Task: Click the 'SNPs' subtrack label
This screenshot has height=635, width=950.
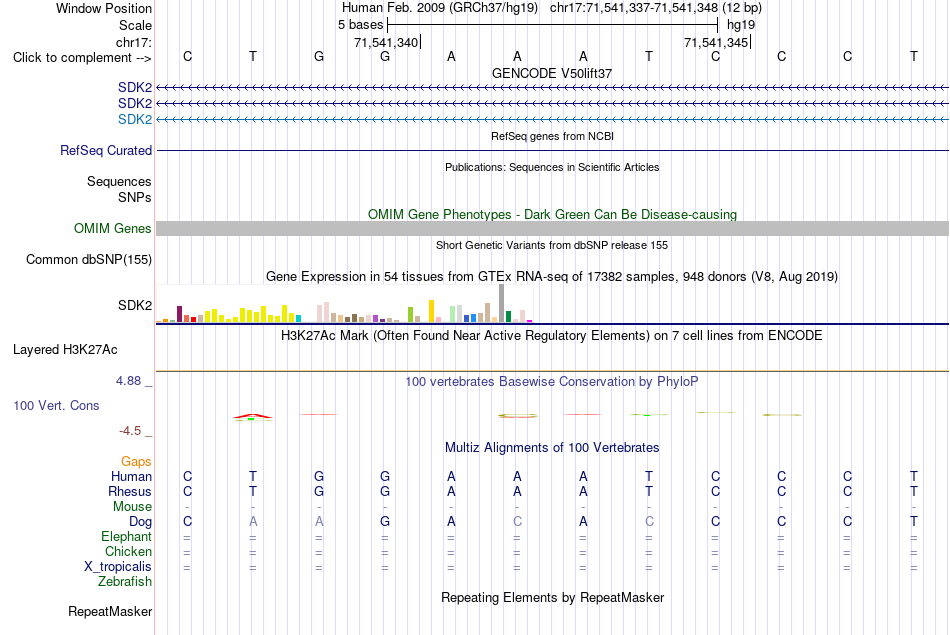Action: (135, 198)
